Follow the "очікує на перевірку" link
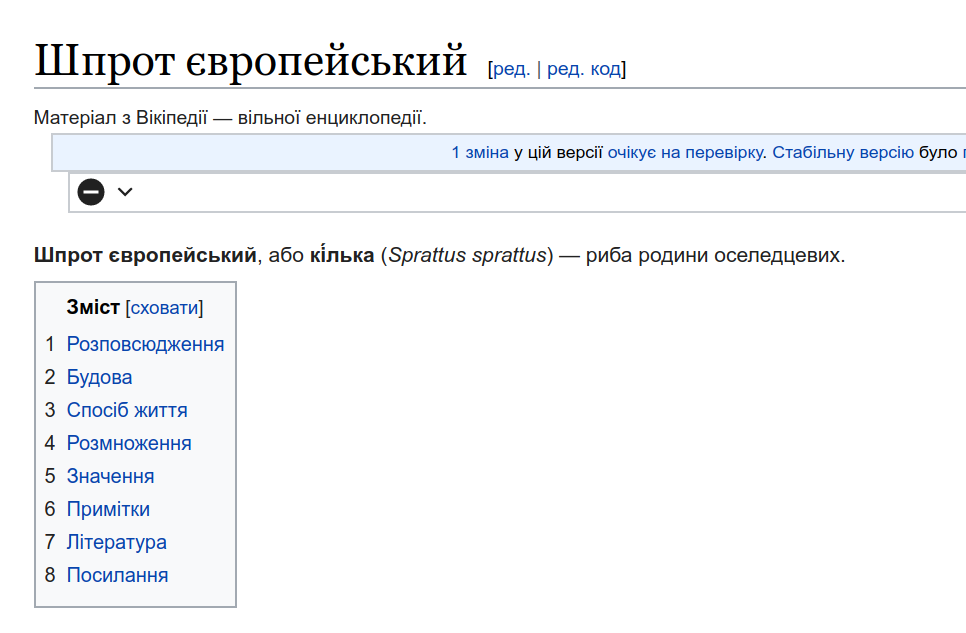Screen dimensions: 966x633 686,152
